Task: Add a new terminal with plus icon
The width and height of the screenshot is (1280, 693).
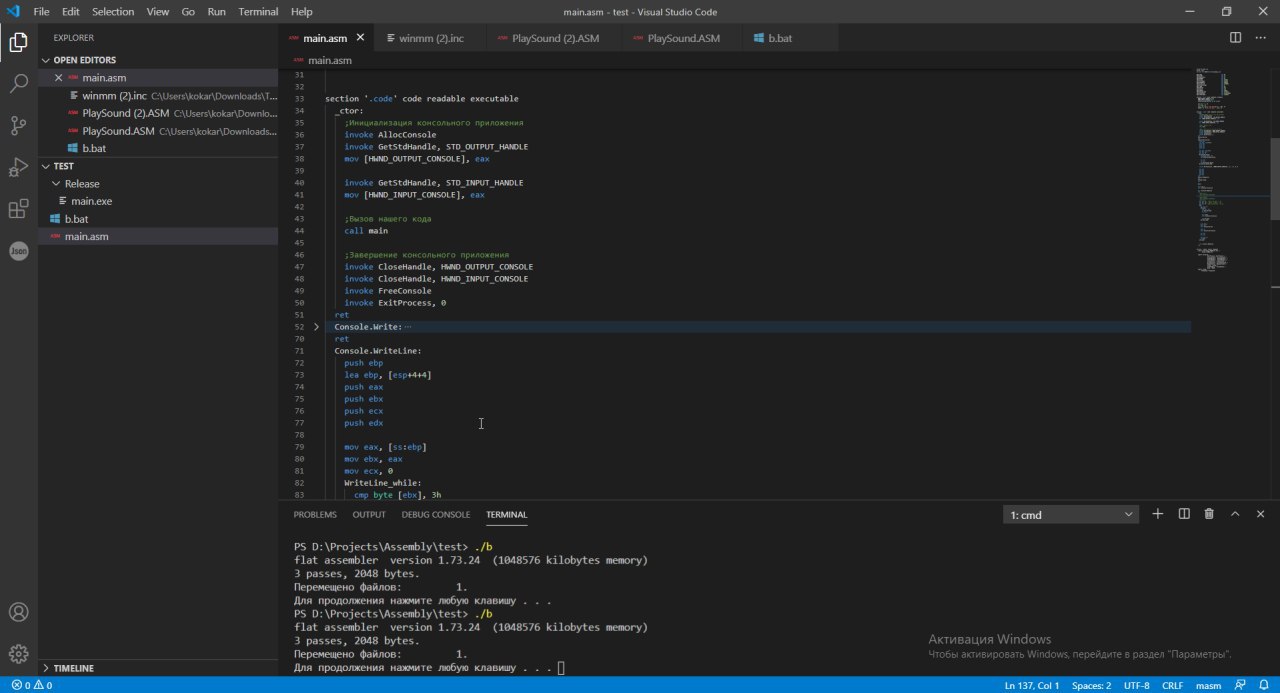Action: [1157, 514]
